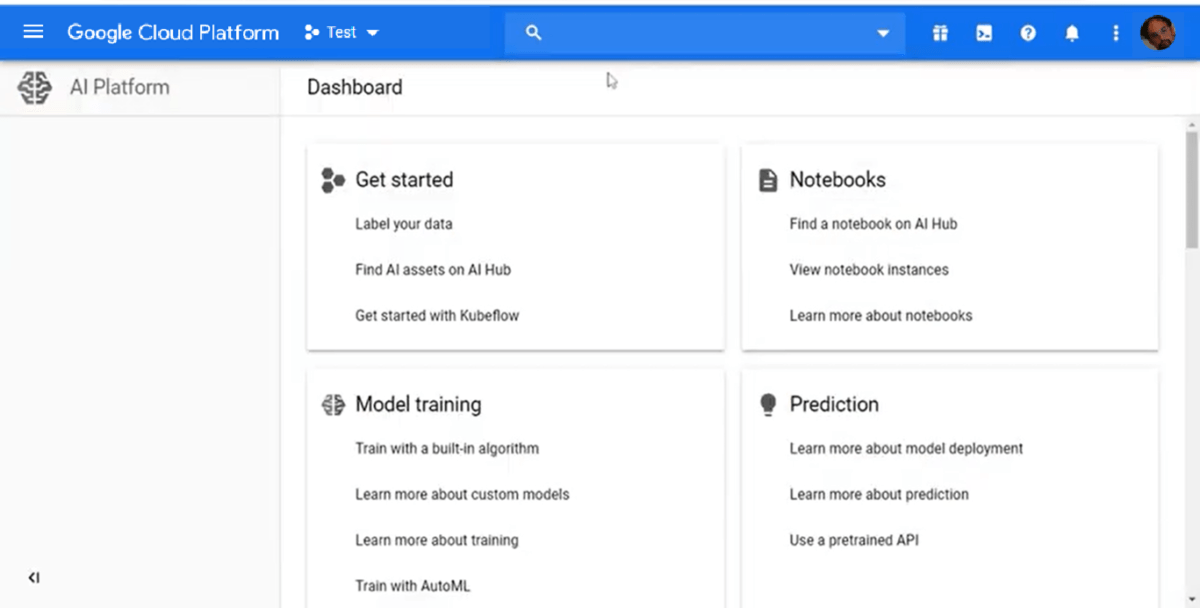Open the notifications bell
Viewport: 1200px width, 608px height.
tap(1072, 32)
